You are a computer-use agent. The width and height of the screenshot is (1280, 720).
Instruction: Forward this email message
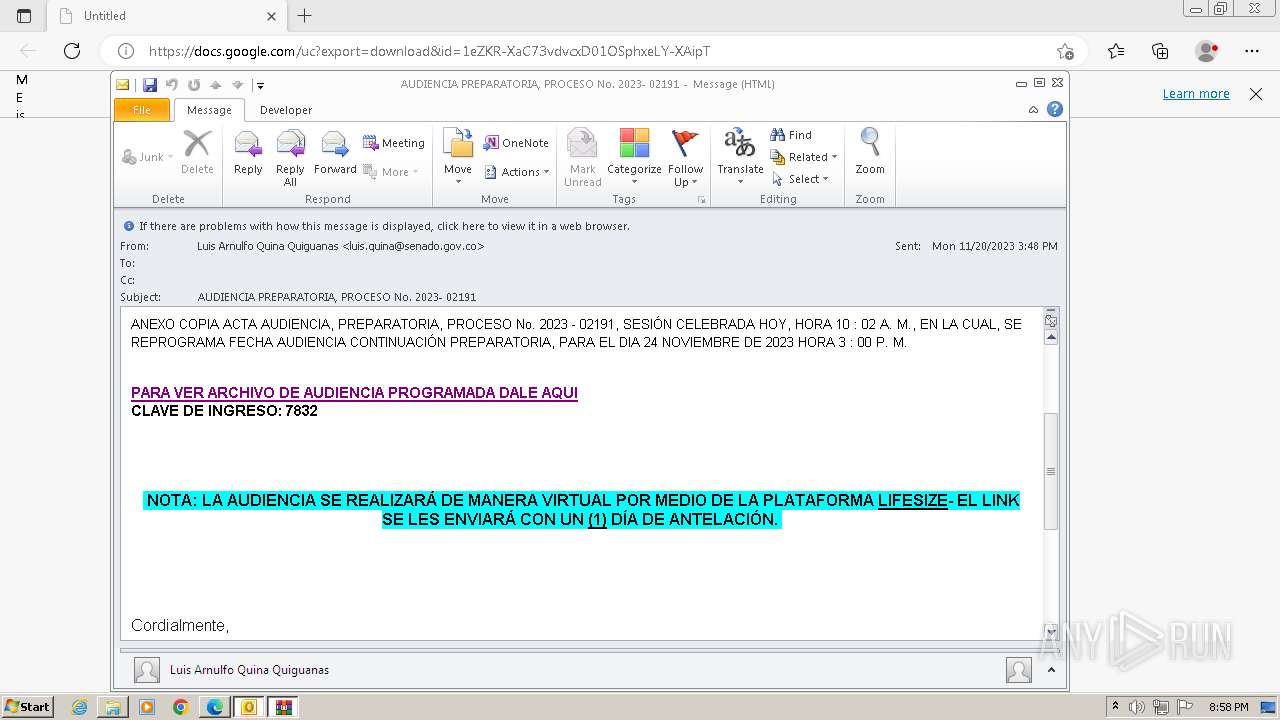click(x=335, y=153)
